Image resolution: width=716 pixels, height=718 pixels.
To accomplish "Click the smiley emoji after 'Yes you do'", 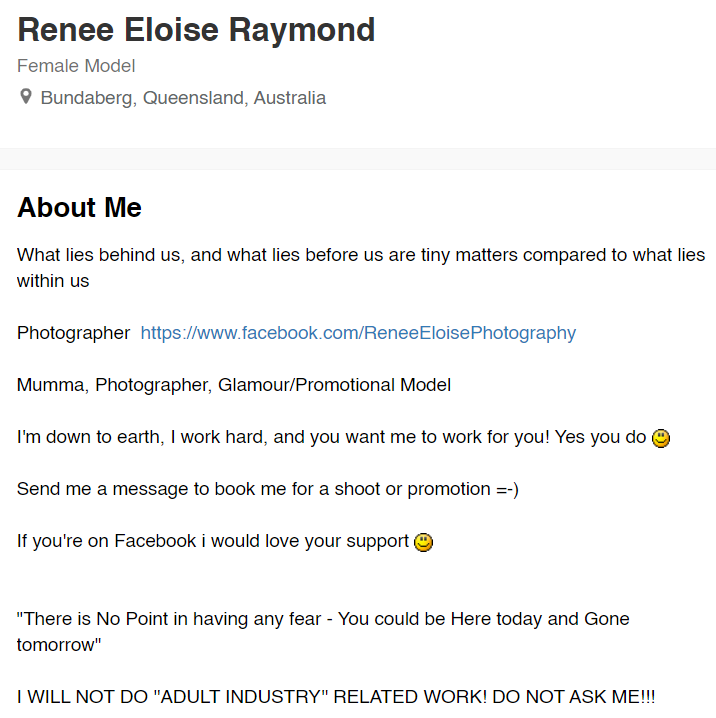I will coord(661,438).
